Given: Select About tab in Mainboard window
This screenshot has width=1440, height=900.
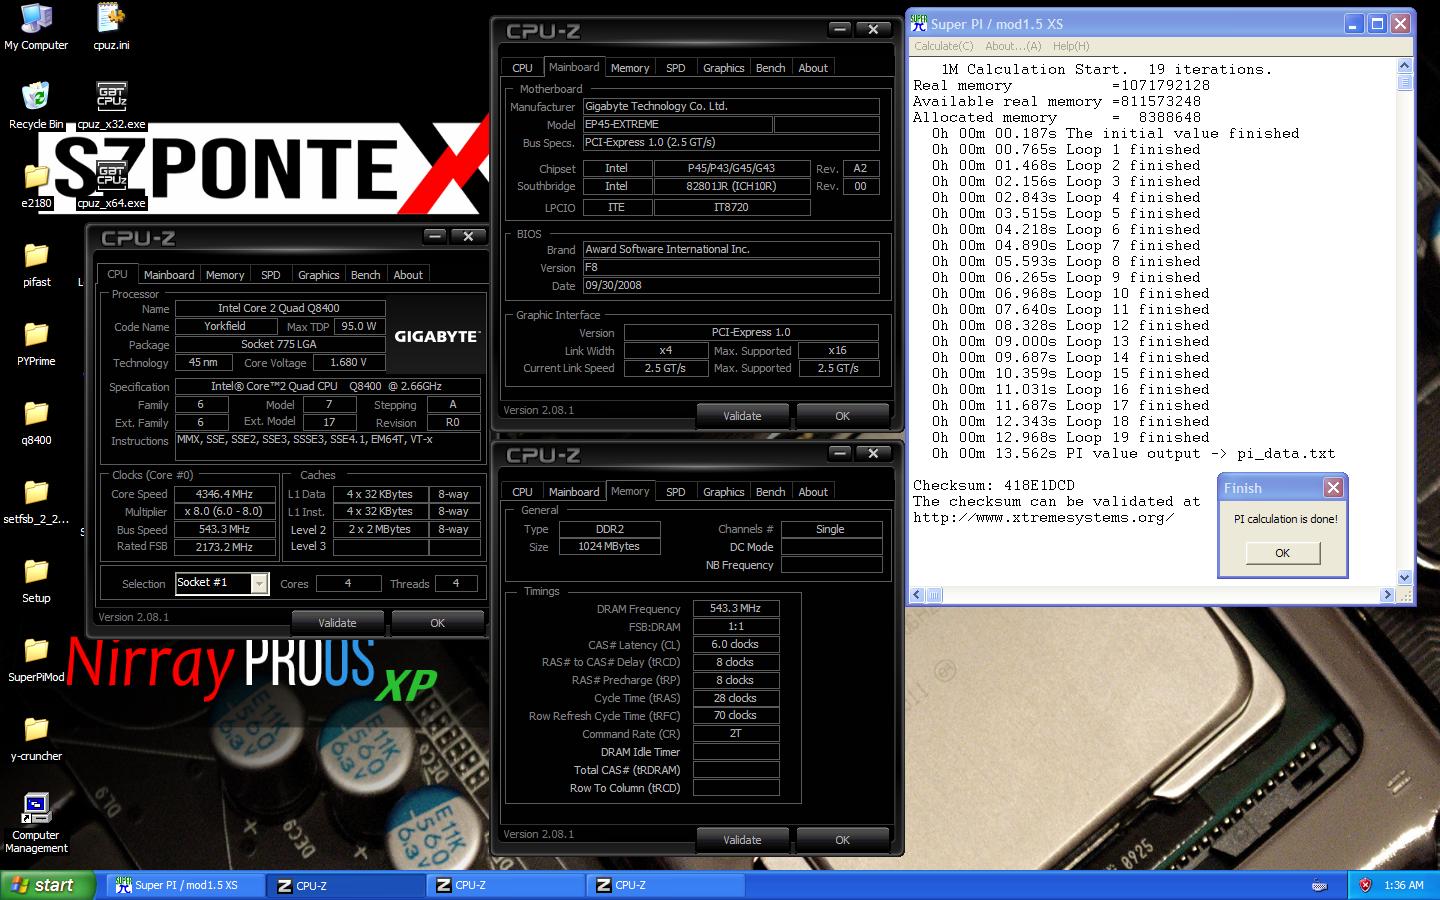Looking at the screenshot, I should (x=813, y=68).
